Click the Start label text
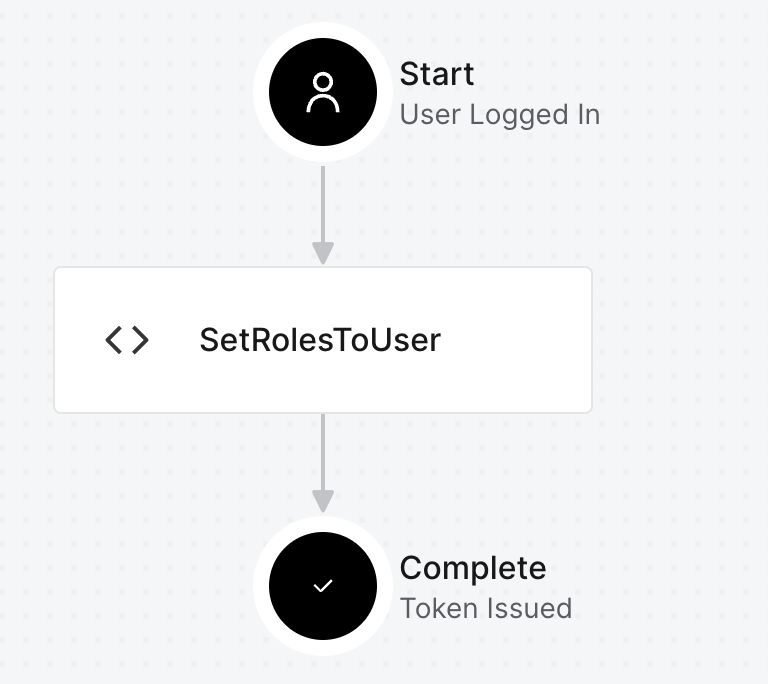 (x=437, y=74)
